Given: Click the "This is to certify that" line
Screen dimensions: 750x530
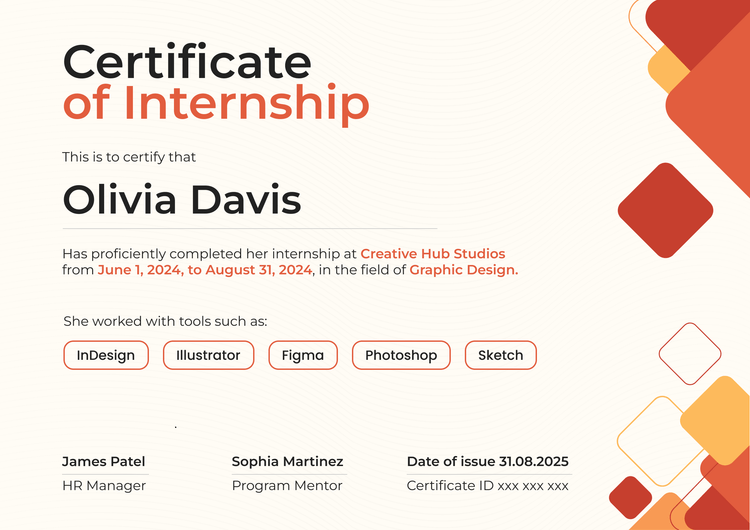Looking at the screenshot, I should coord(129,157).
